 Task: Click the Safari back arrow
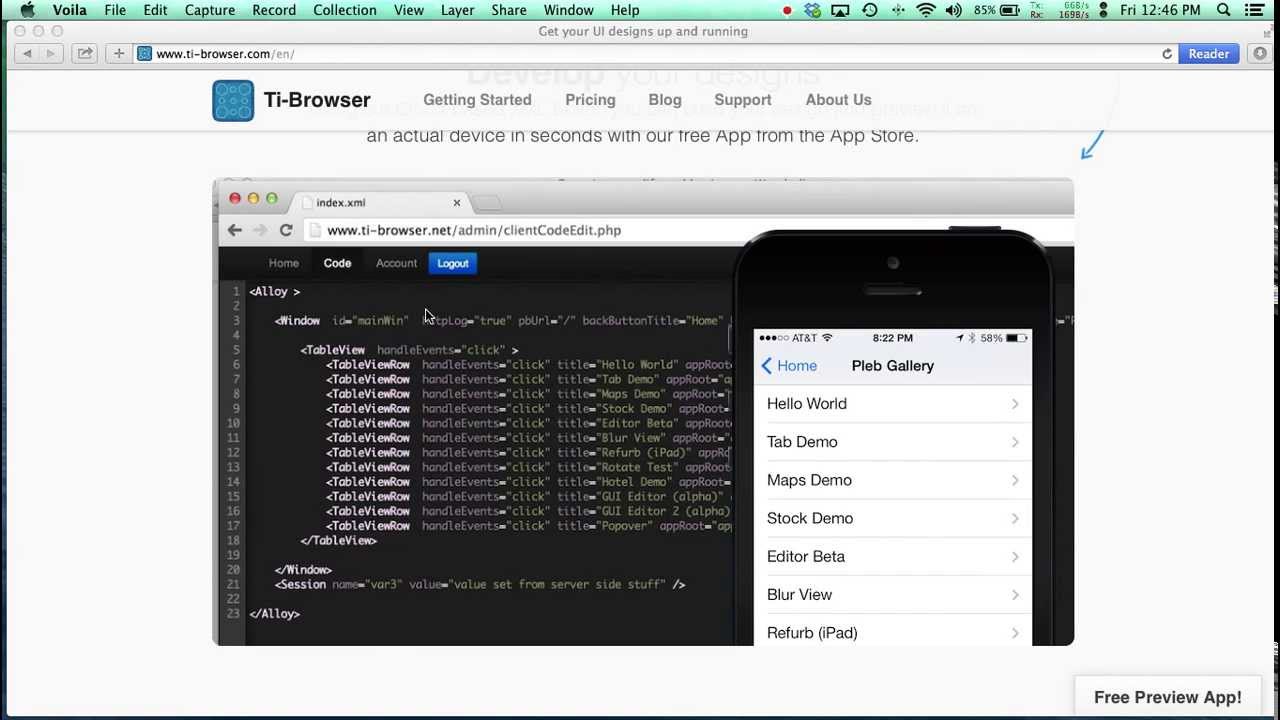click(x=27, y=54)
